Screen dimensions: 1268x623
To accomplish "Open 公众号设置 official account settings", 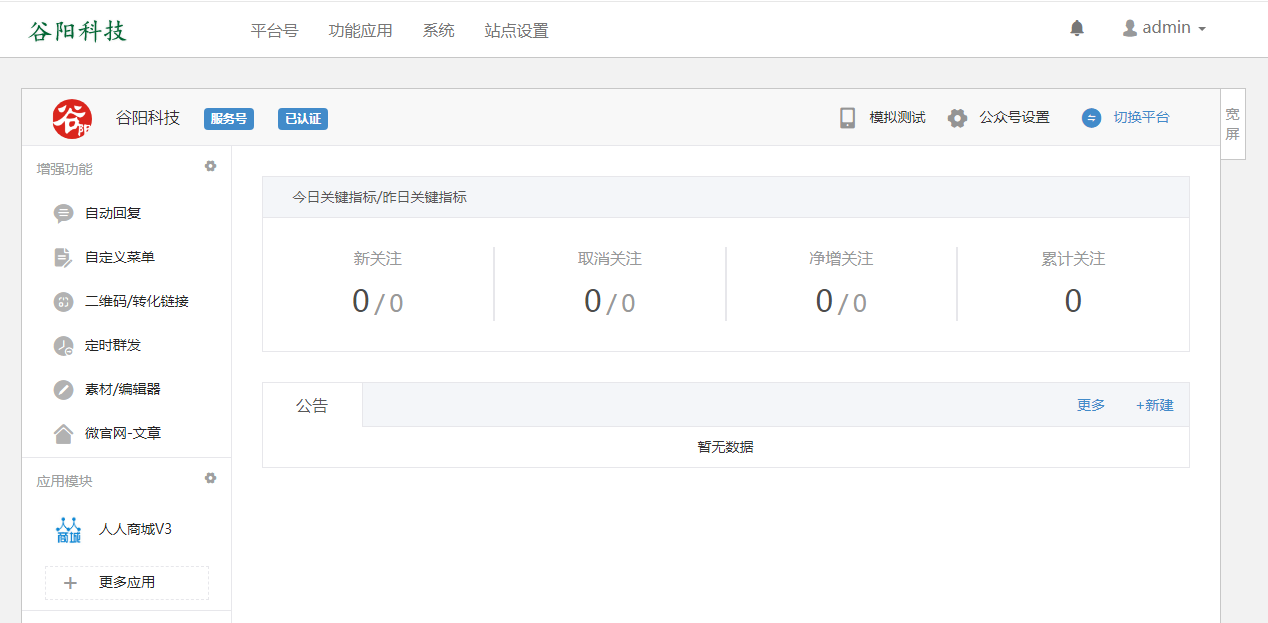I will pyautogui.click(x=1014, y=117).
